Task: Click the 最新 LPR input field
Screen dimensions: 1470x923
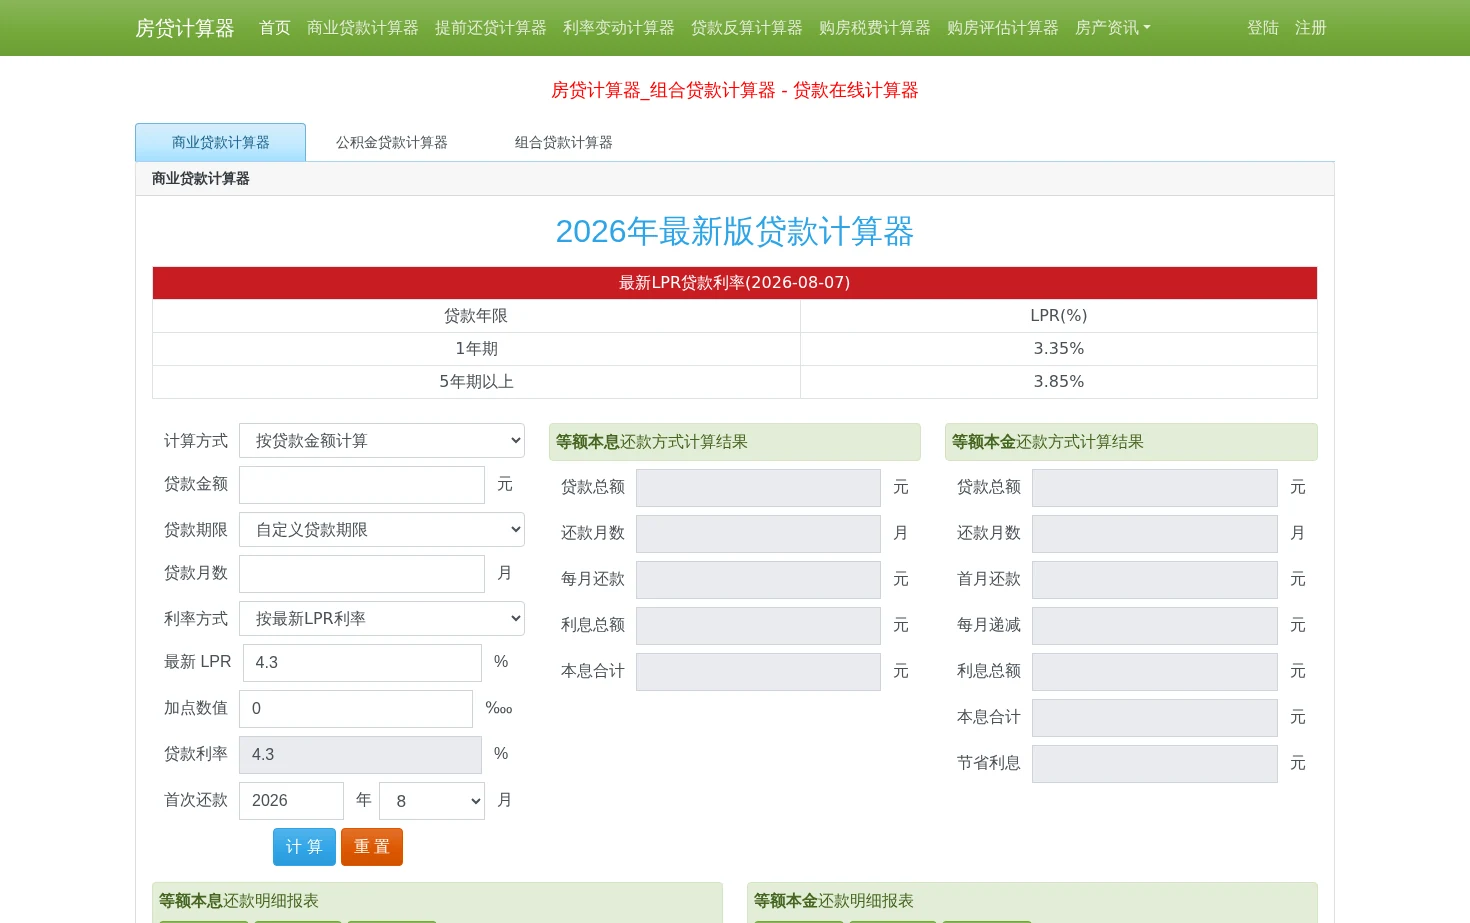Action: click(362, 663)
